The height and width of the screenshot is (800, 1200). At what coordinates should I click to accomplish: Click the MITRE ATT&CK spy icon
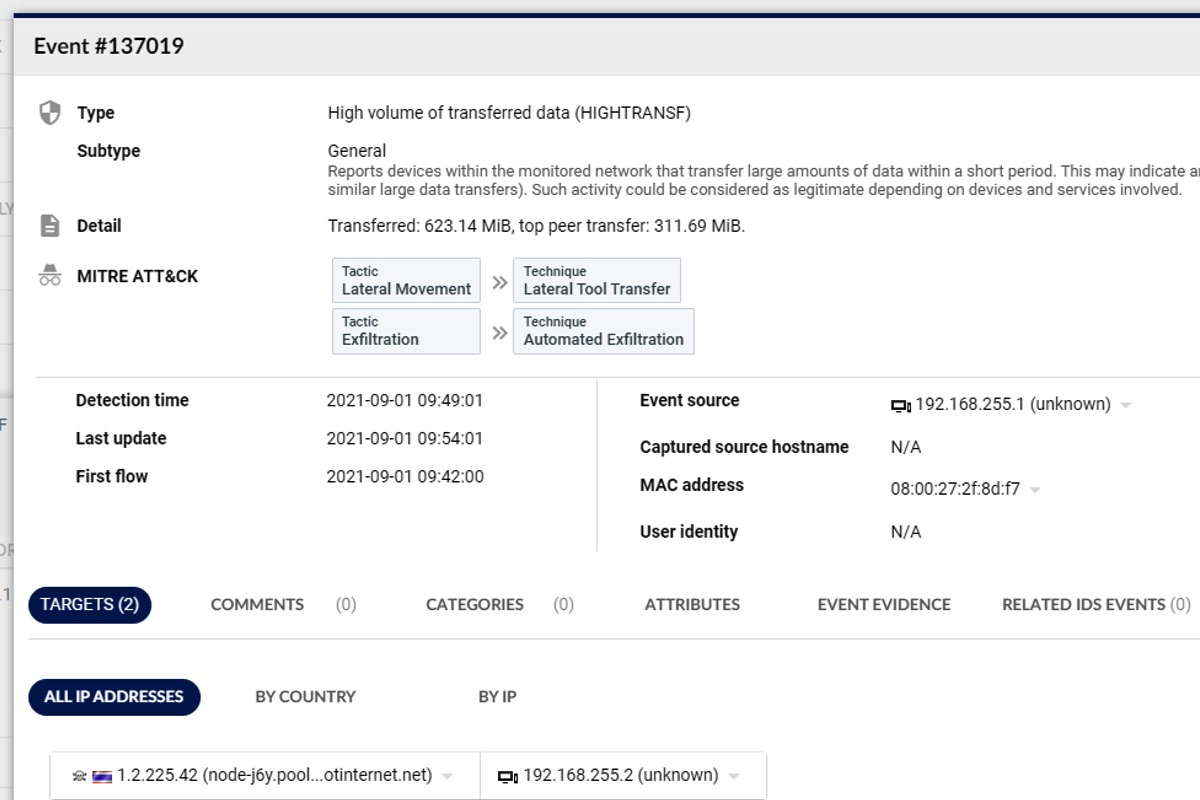pos(50,276)
